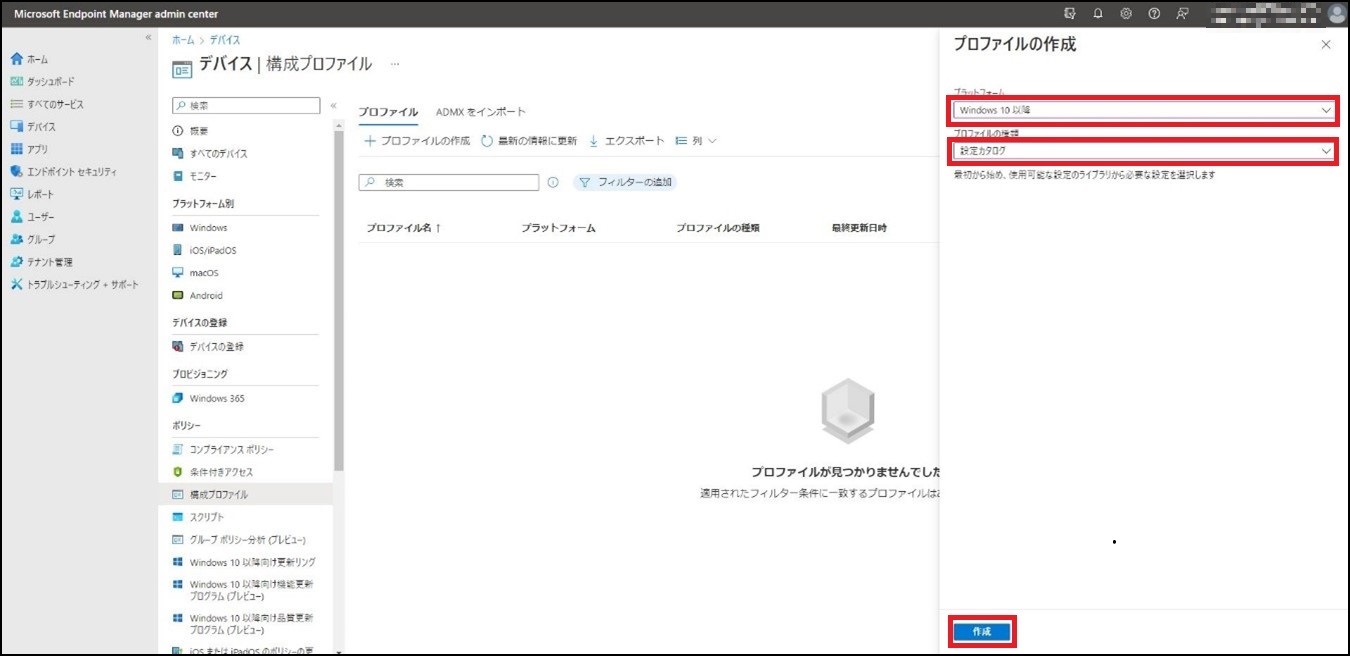Viewport: 1350px width, 656px height.
Task: Click フィルターの追加 button
Action: click(x=624, y=183)
